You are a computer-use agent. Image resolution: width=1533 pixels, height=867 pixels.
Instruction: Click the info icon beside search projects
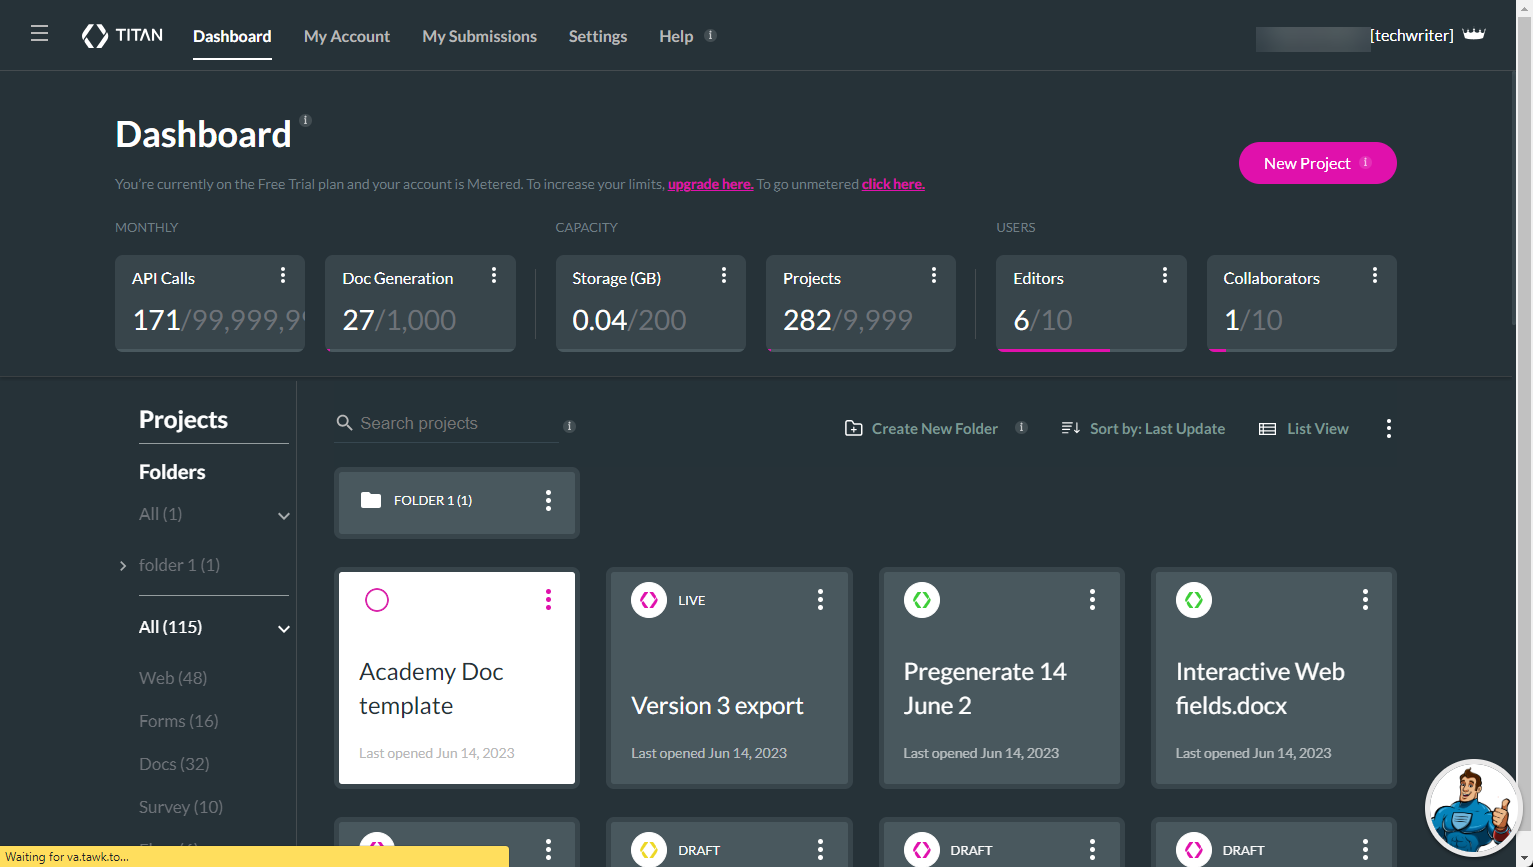[569, 426]
